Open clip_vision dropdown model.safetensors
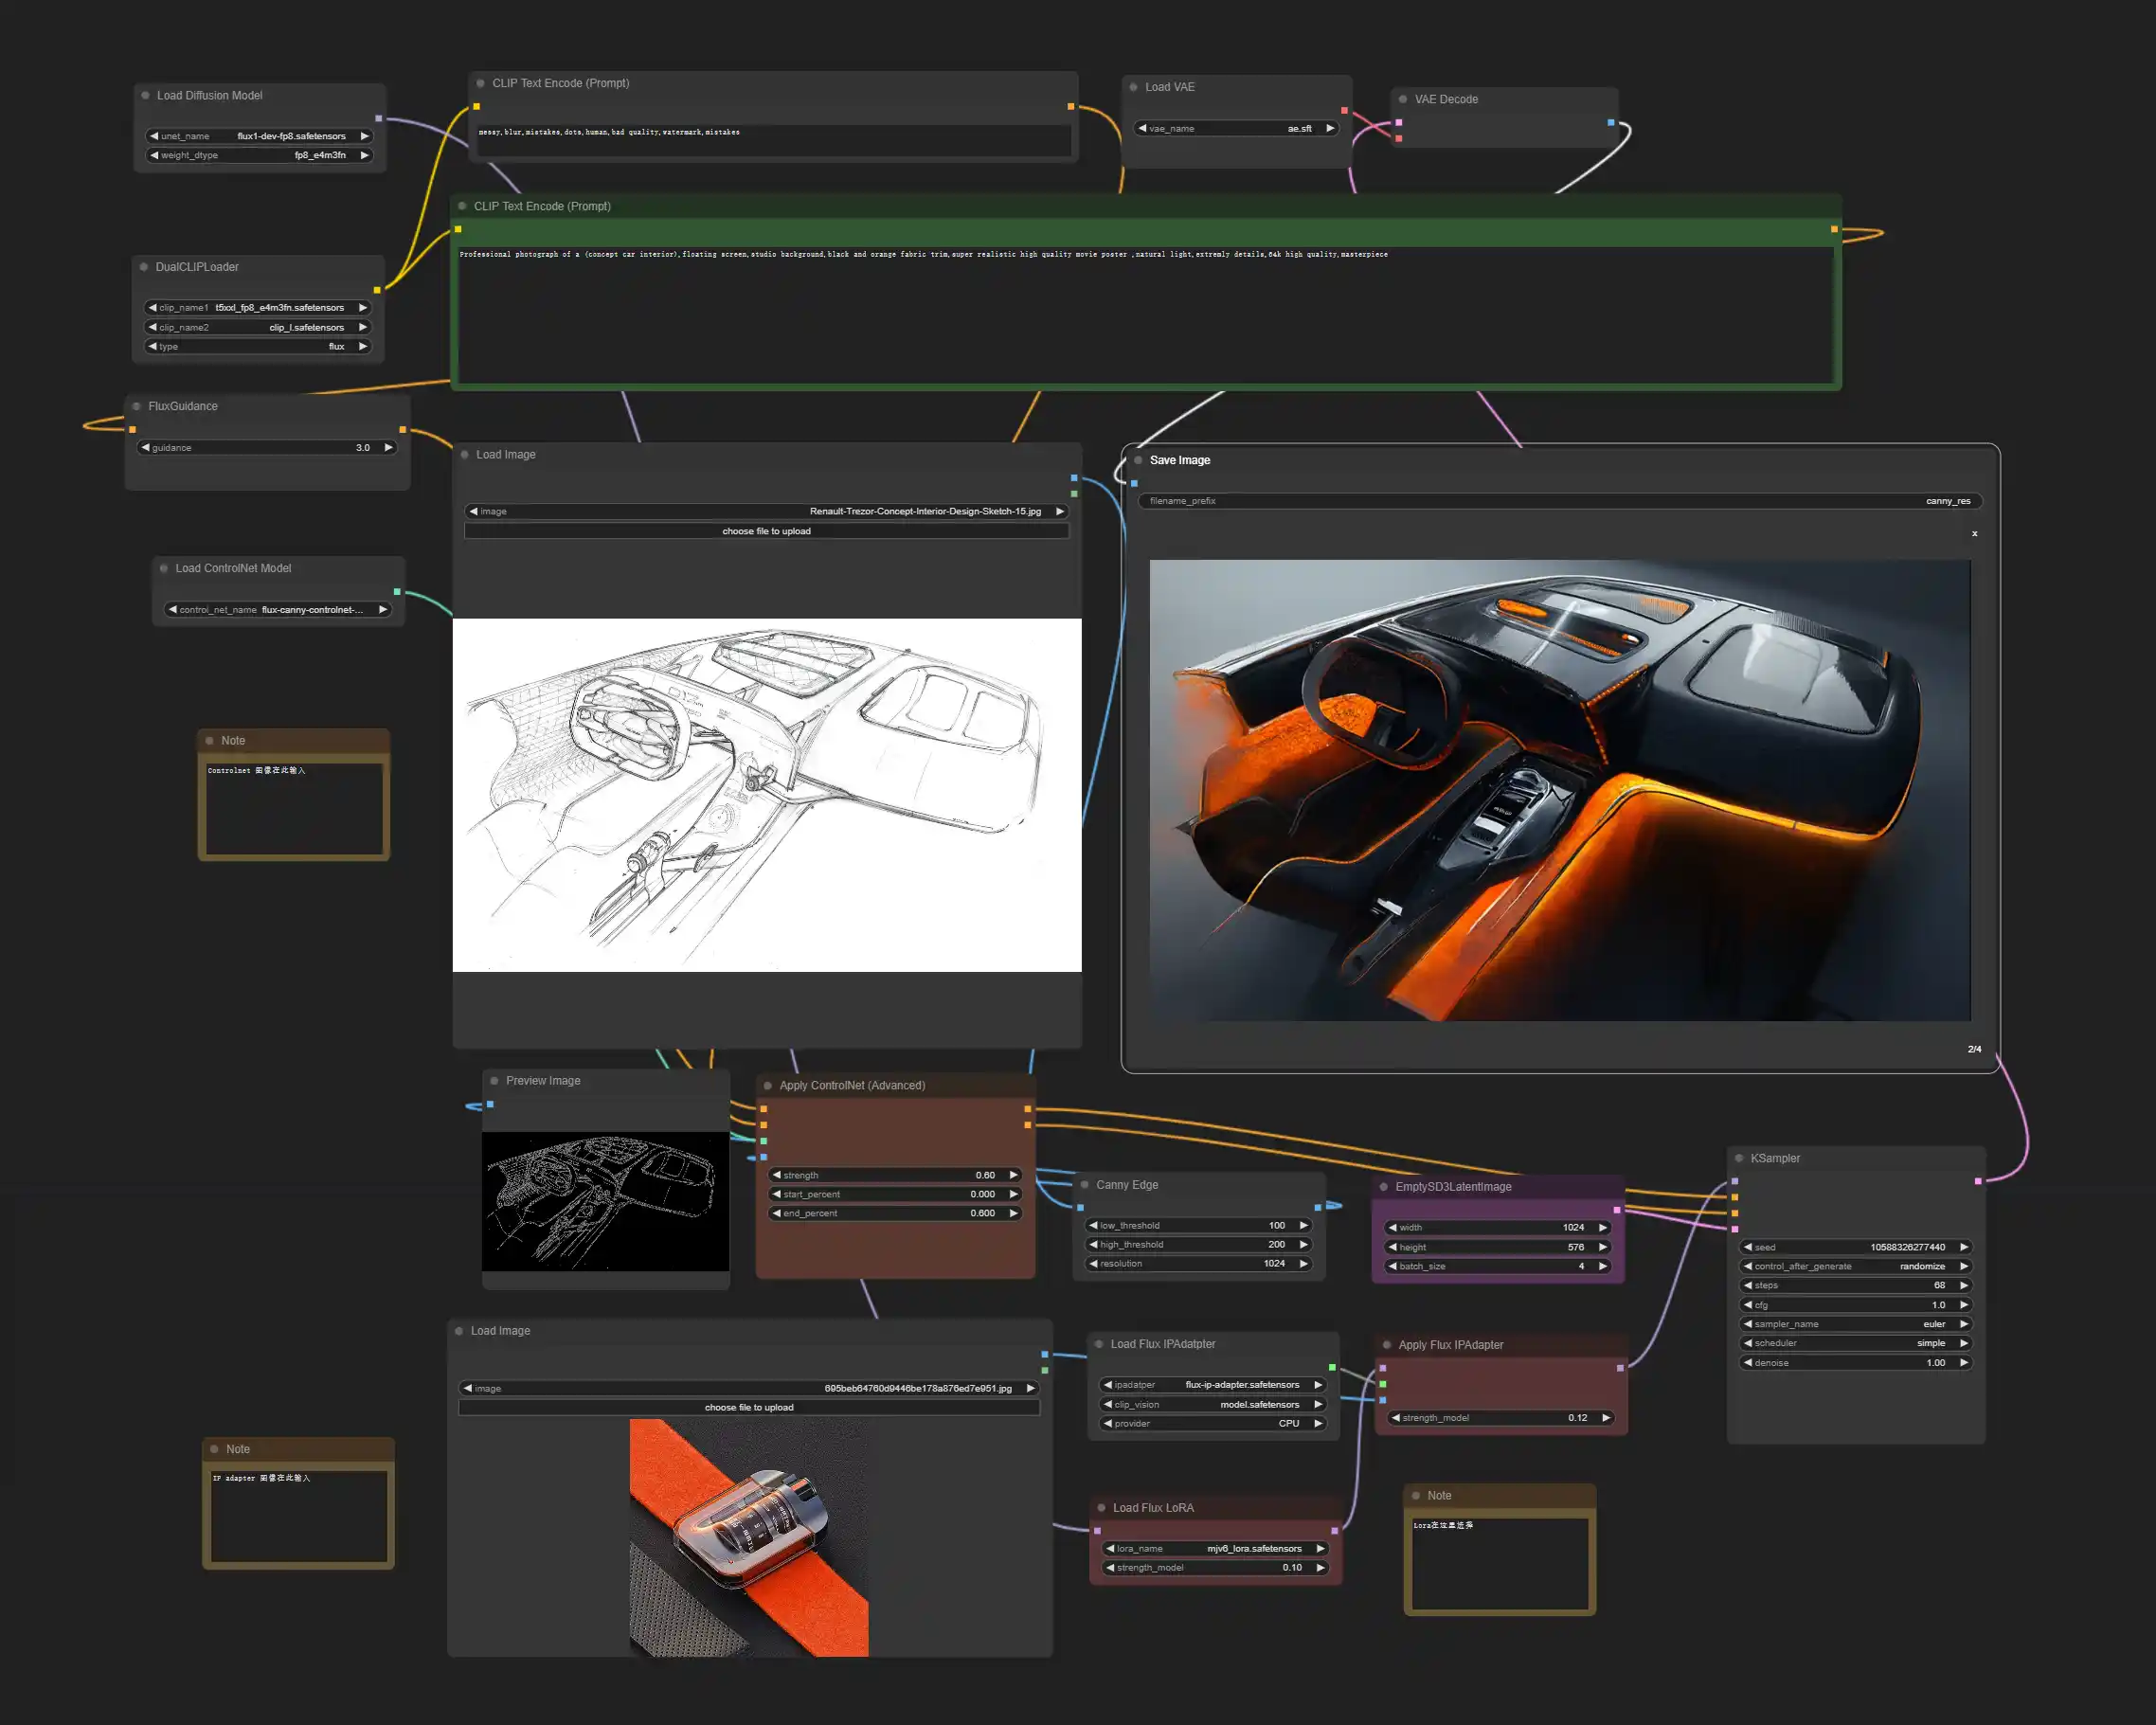 1213,1404
